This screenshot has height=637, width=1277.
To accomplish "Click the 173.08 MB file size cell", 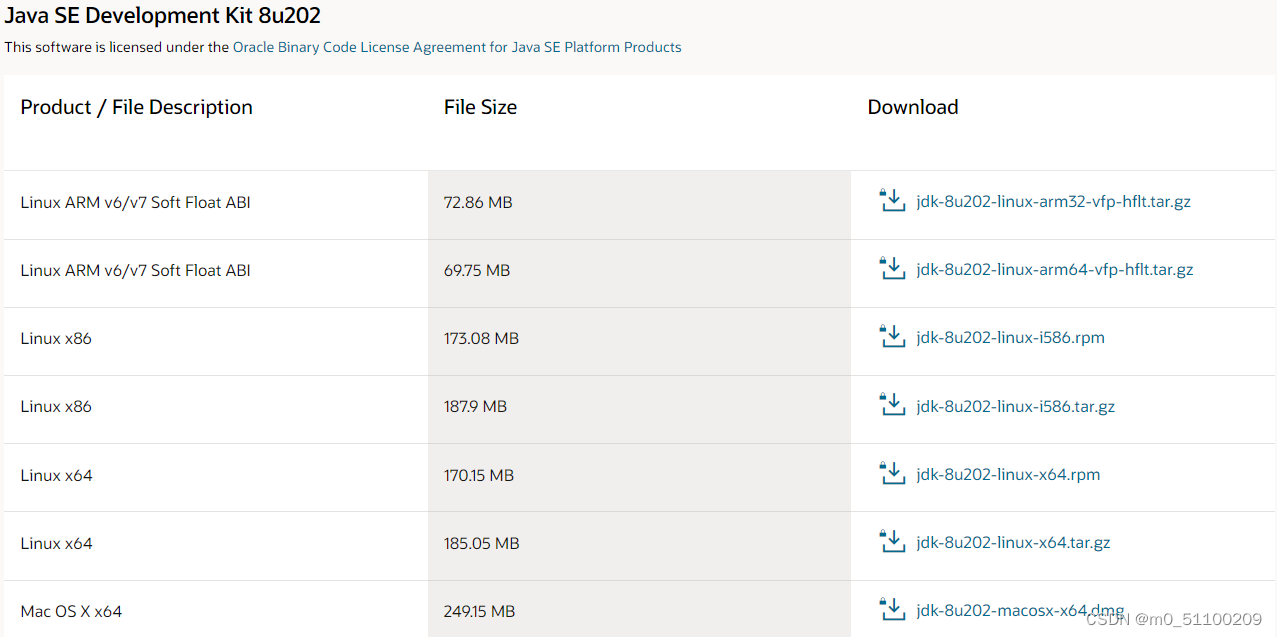I will (640, 341).
